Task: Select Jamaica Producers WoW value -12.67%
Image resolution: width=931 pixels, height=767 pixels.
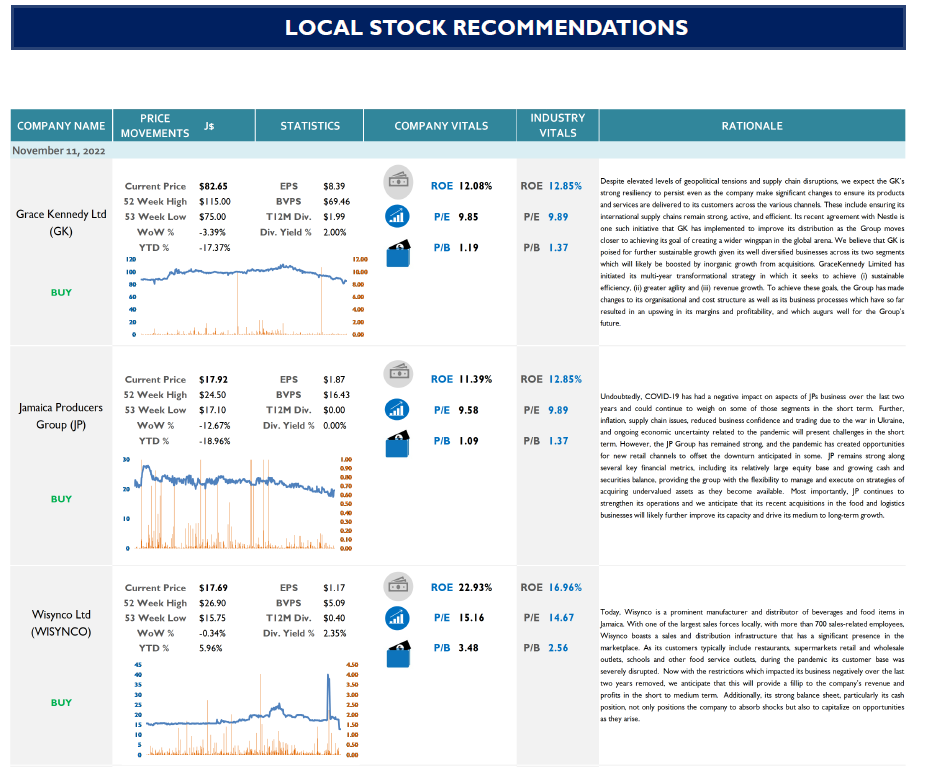Action: pos(214,426)
